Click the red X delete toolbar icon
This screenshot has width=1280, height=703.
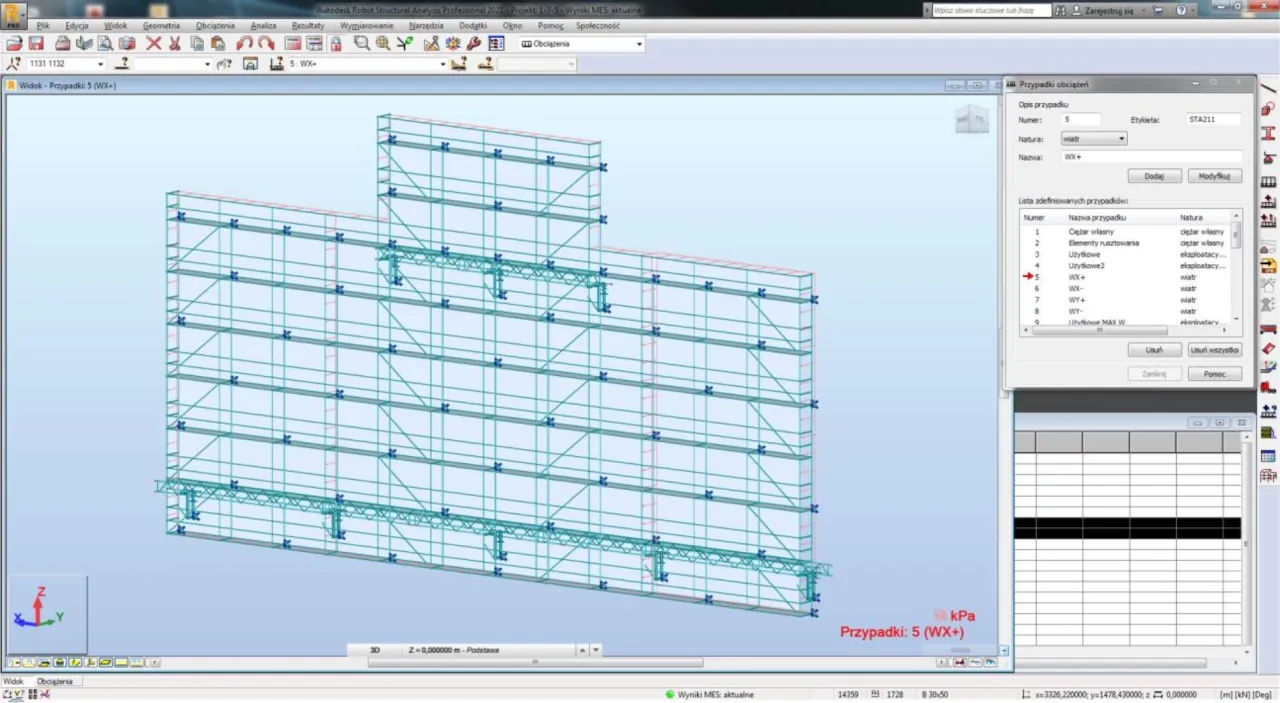tap(153, 44)
